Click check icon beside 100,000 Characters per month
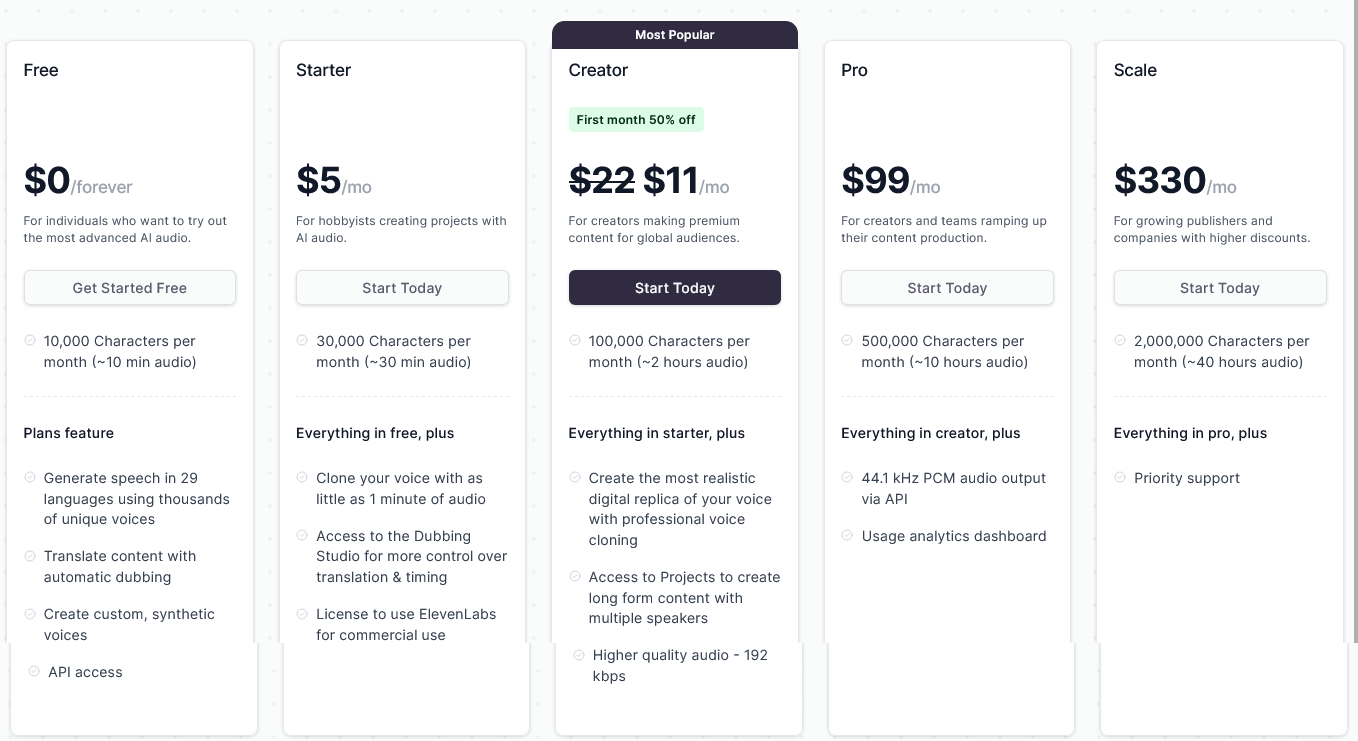 click(575, 341)
